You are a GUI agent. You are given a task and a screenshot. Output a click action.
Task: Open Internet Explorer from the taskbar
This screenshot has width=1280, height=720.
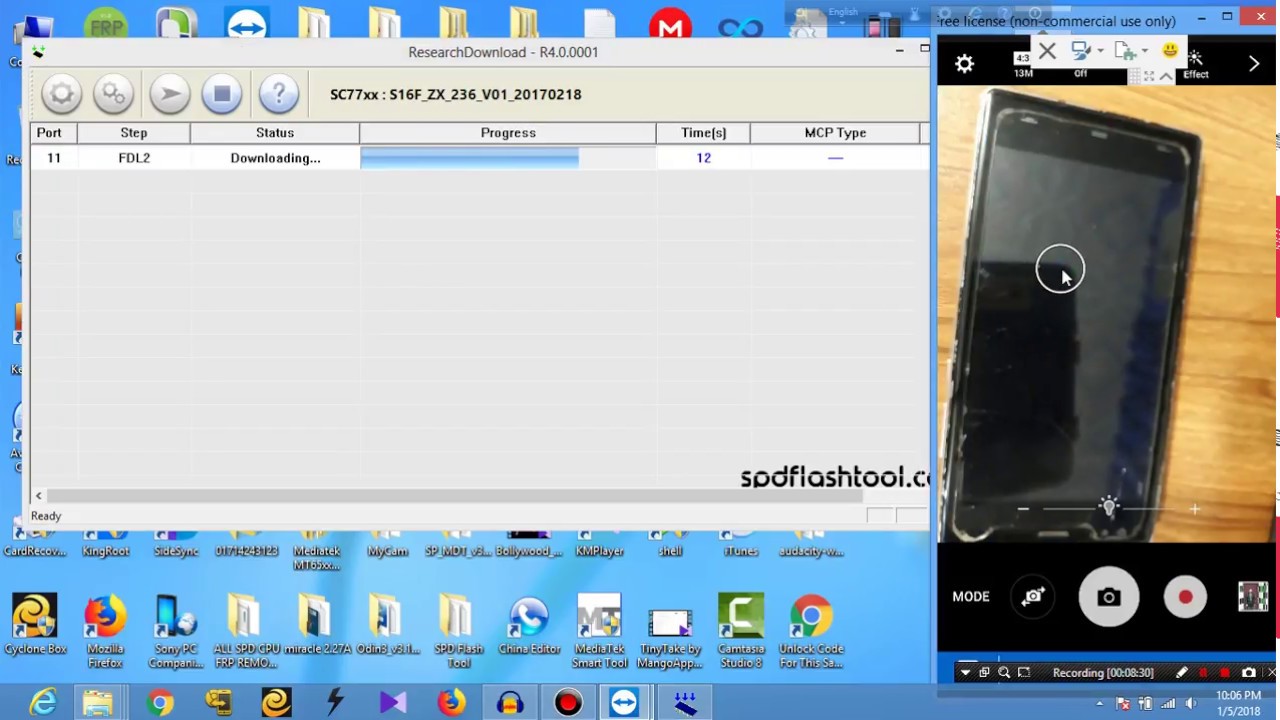pyautogui.click(x=43, y=703)
